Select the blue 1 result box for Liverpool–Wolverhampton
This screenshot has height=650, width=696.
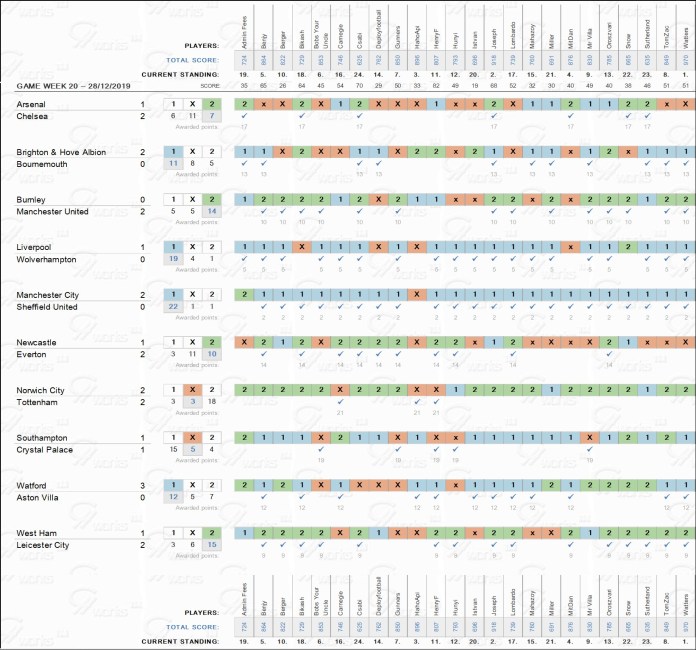(x=173, y=247)
